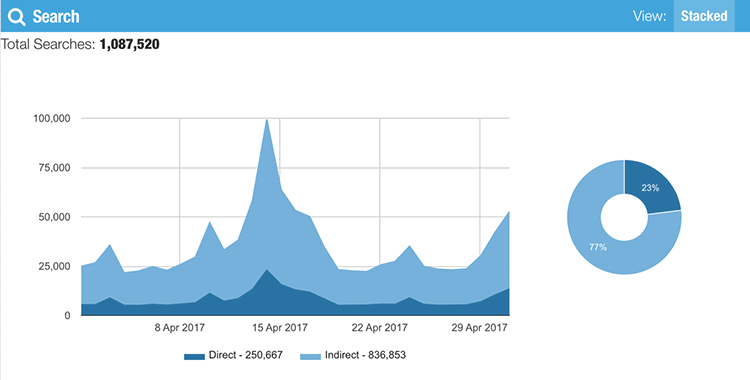Screen dimensions: 750x380
Task: Click the magnifying glass Search icon
Action: 17,17
